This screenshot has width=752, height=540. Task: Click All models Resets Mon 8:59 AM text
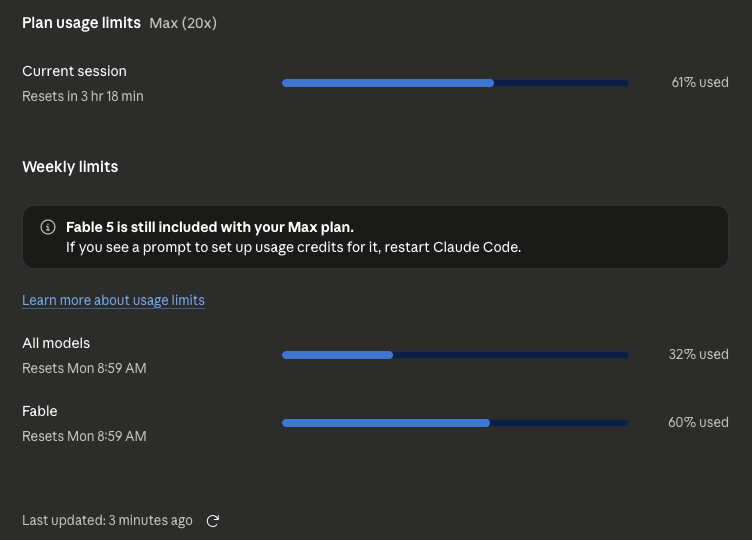click(x=84, y=368)
